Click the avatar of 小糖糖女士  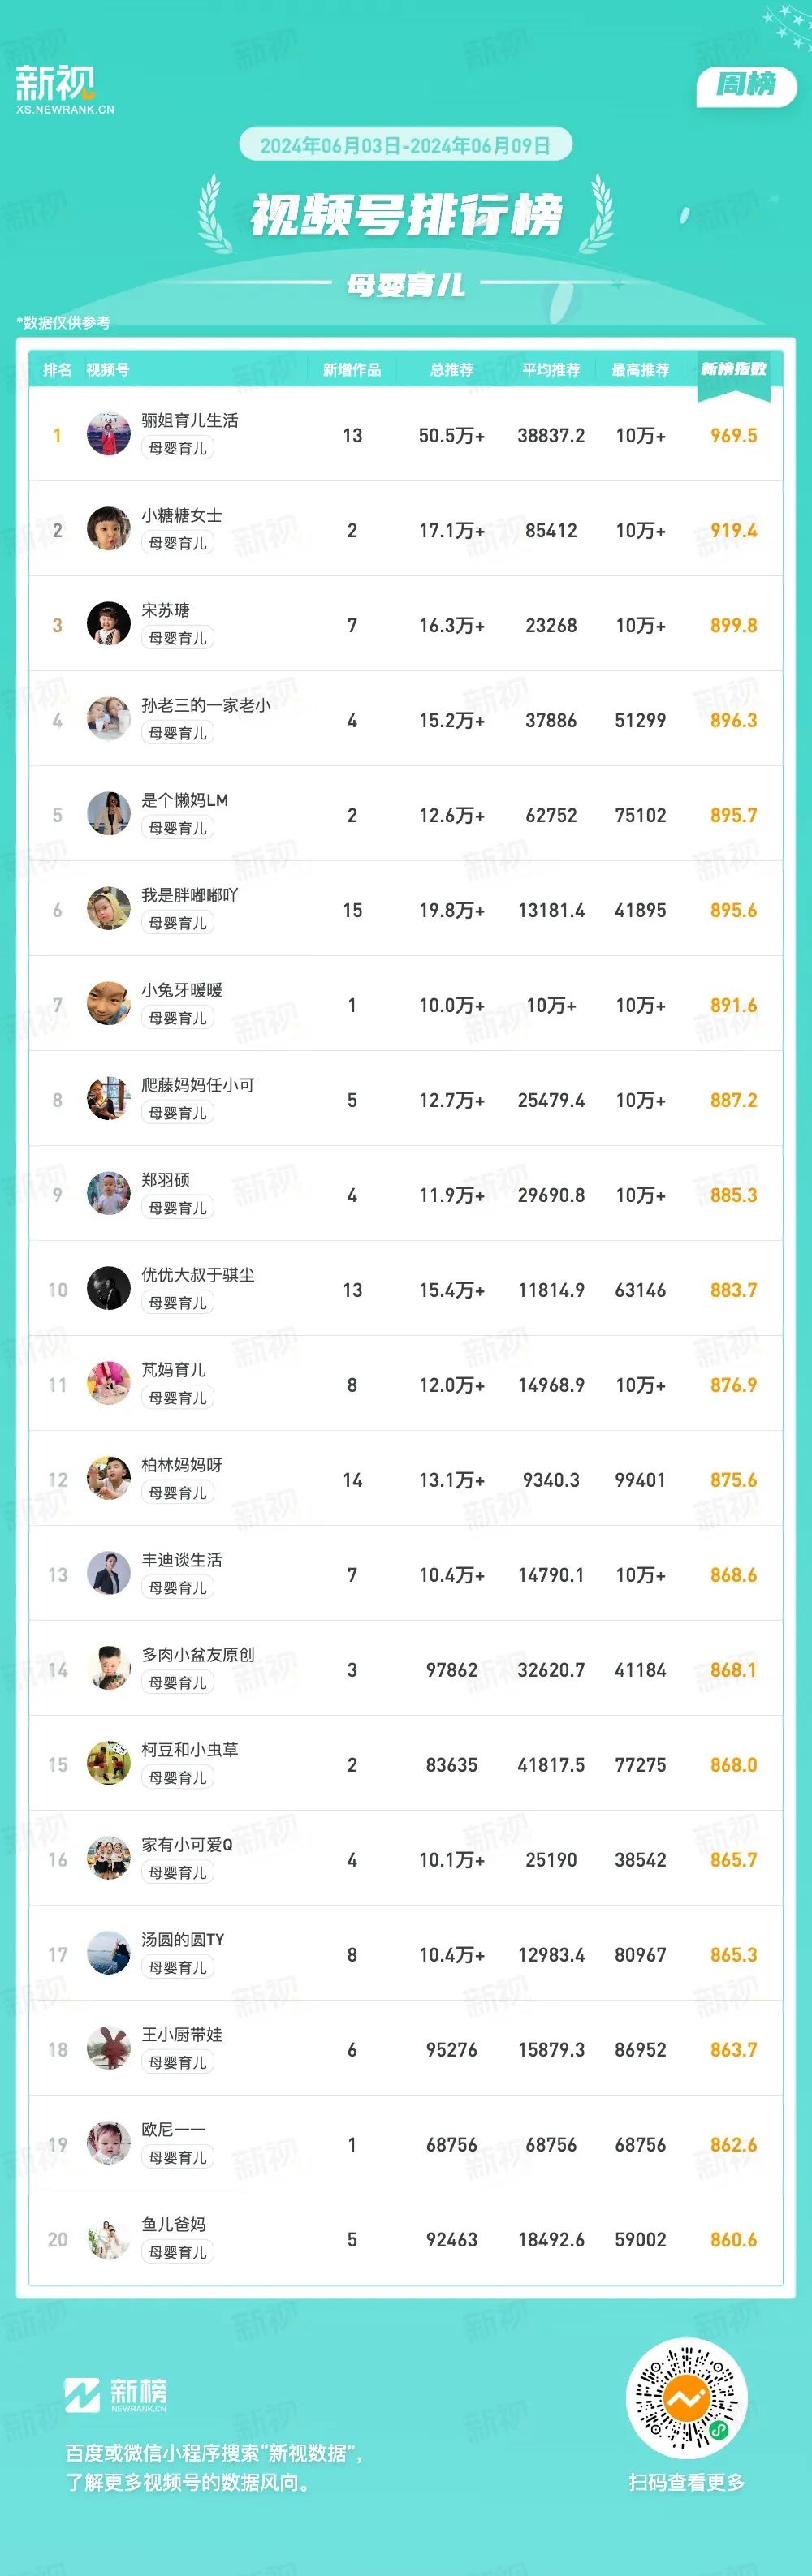click(108, 528)
